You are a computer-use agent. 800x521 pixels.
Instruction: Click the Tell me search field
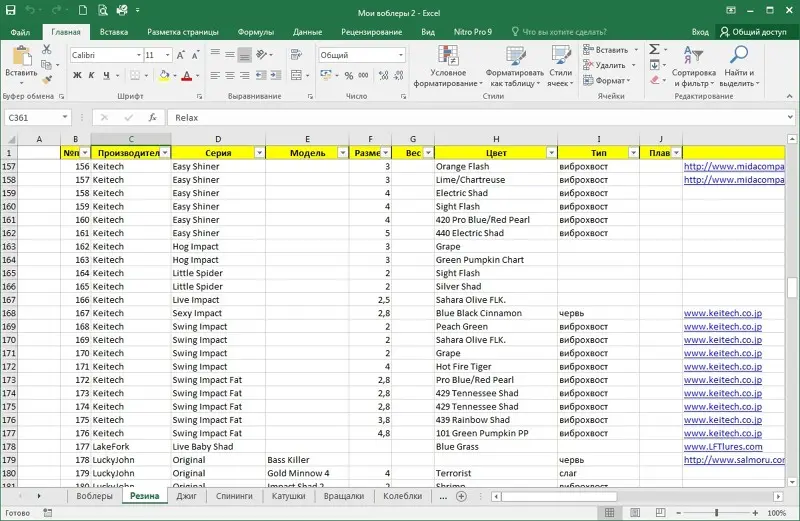tap(559, 32)
